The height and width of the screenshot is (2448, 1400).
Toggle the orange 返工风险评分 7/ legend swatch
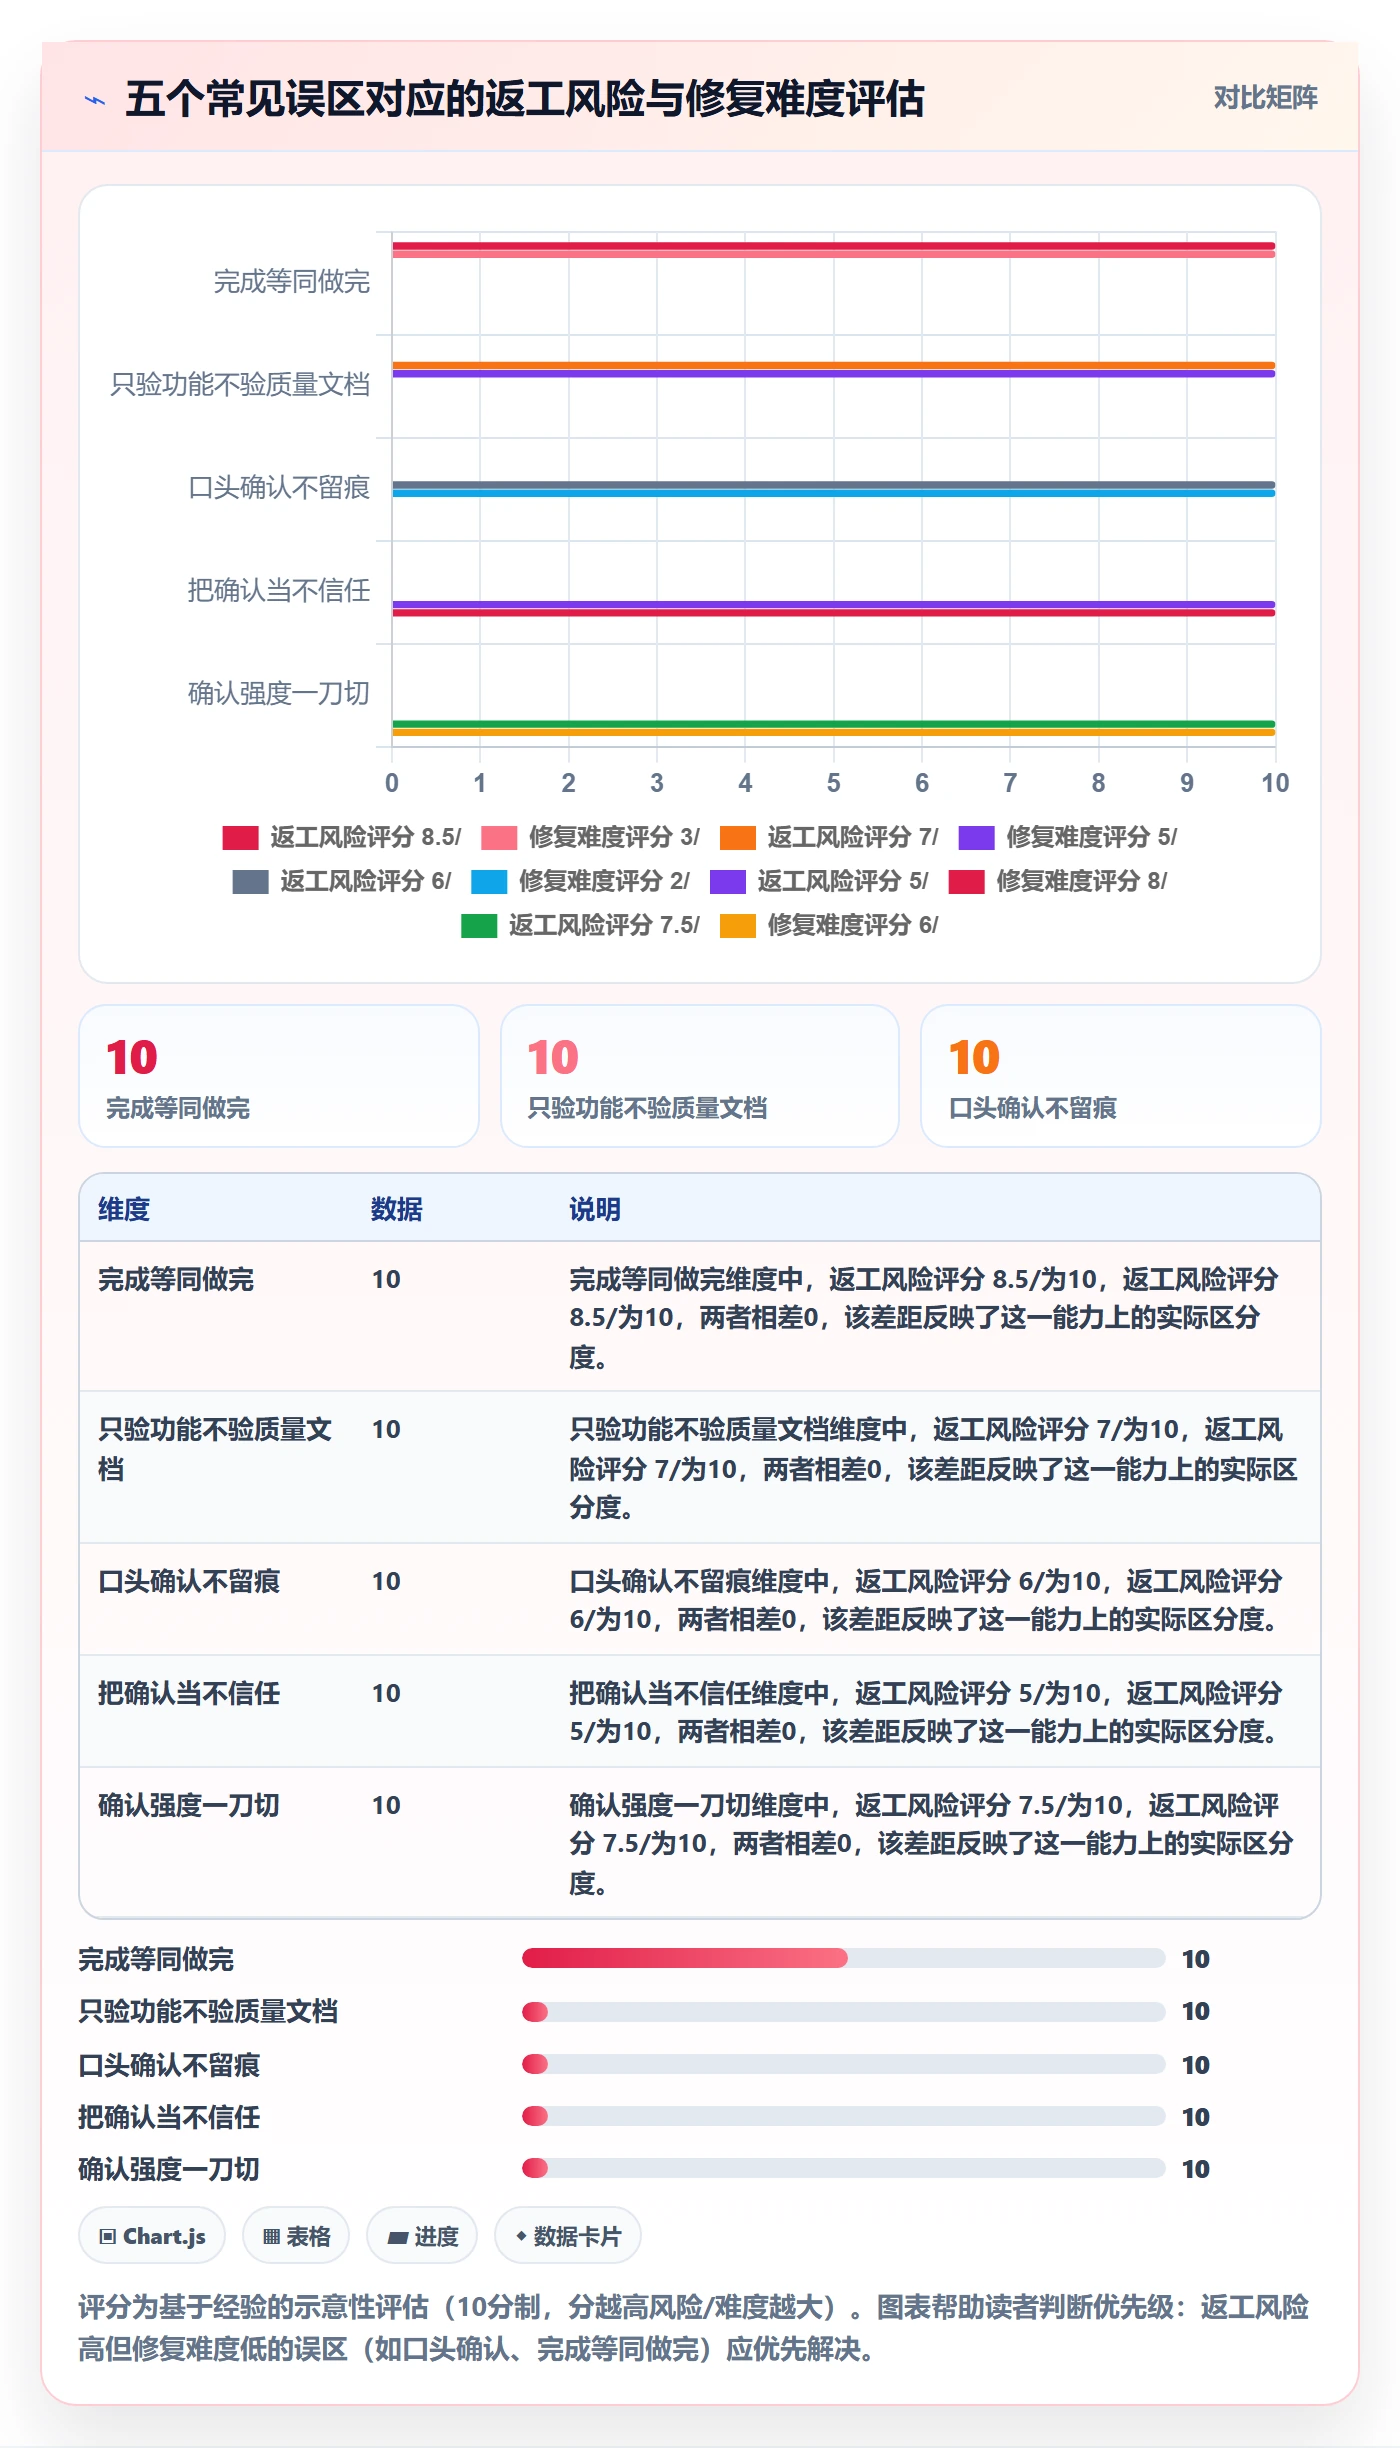pos(738,837)
